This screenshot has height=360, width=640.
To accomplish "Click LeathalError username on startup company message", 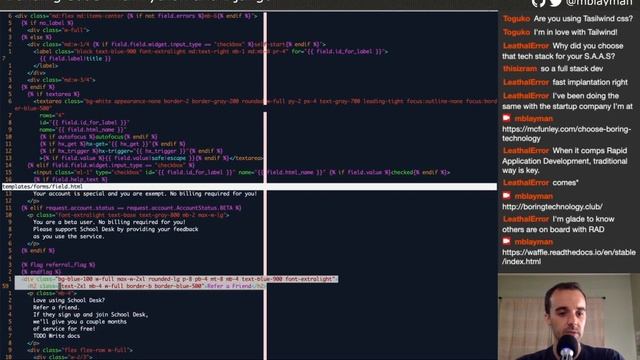I will [x=526, y=96].
